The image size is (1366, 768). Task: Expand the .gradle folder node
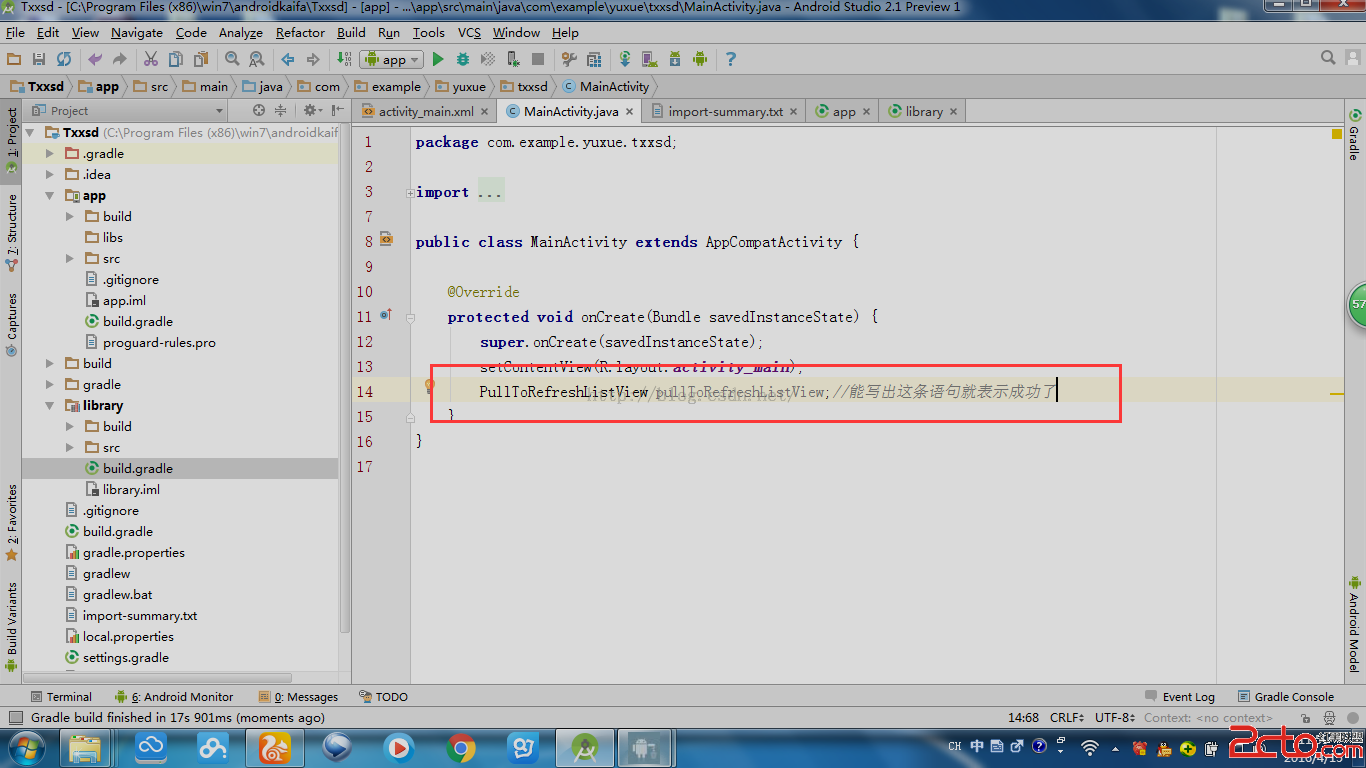tap(50, 154)
